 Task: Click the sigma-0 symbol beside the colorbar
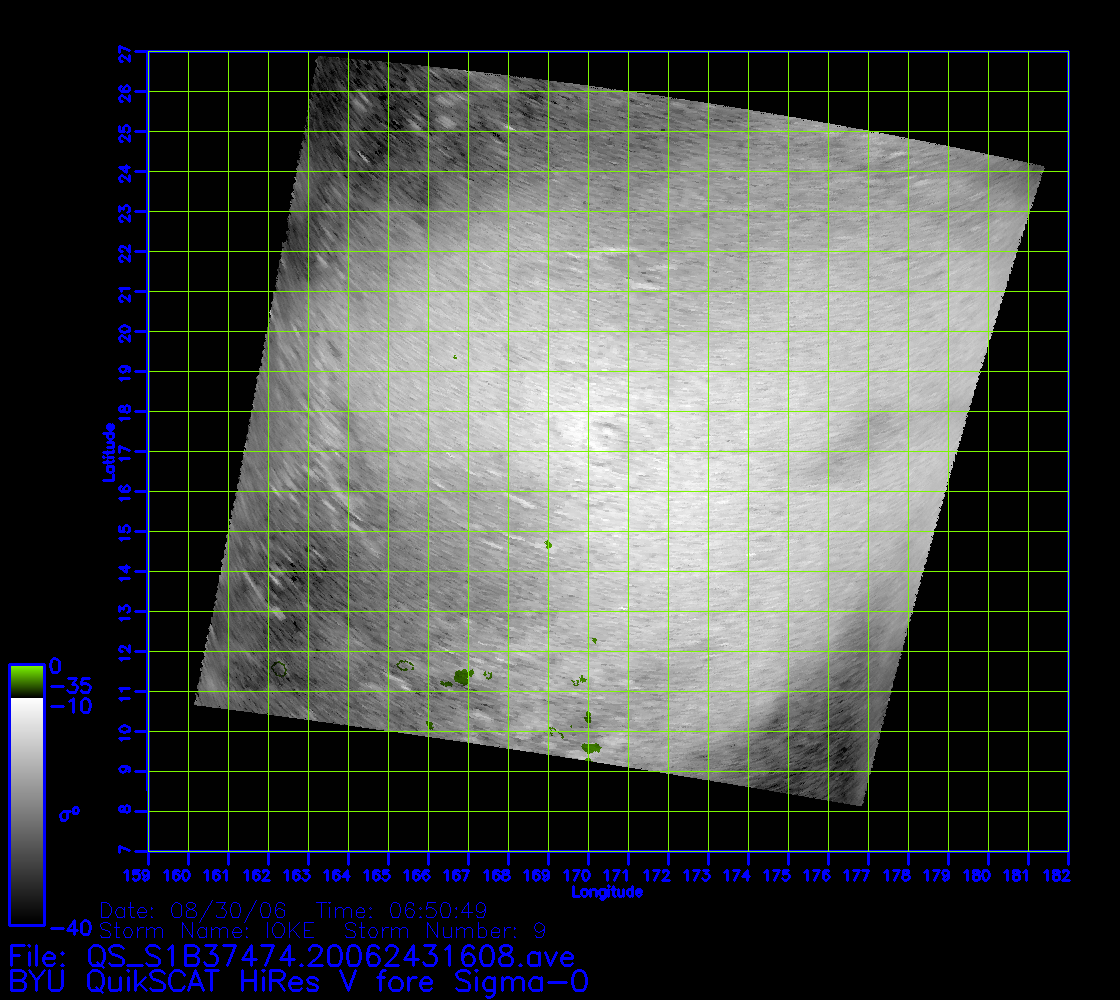tap(69, 814)
